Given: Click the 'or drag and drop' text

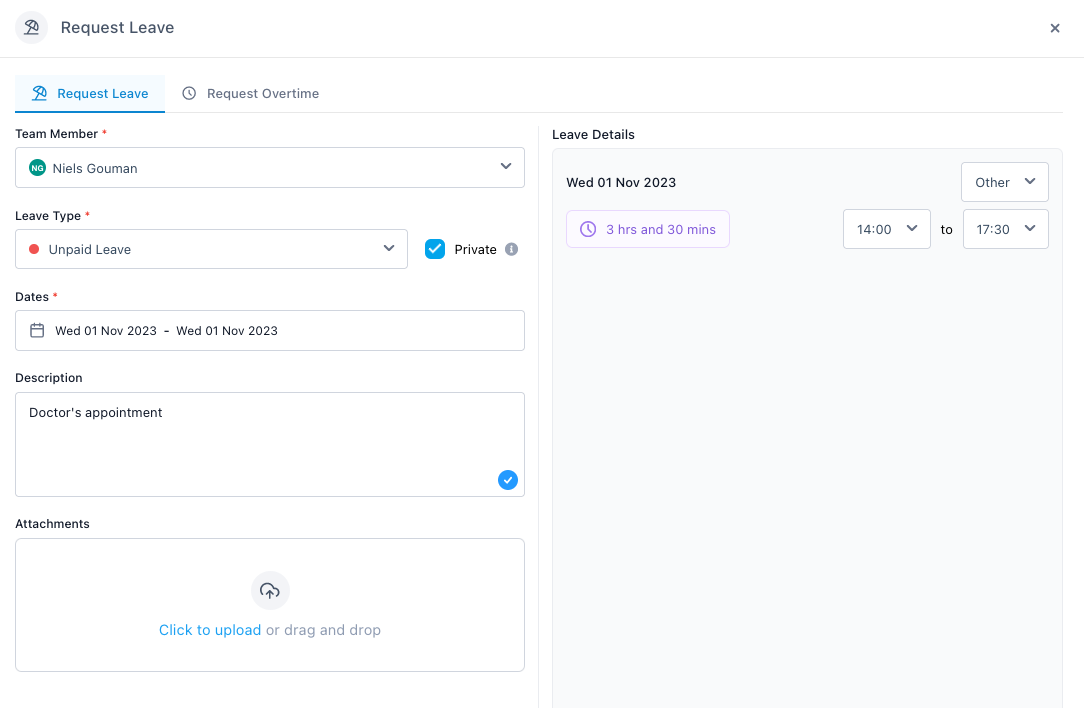Looking at the screenshot, I should [324, 630].
